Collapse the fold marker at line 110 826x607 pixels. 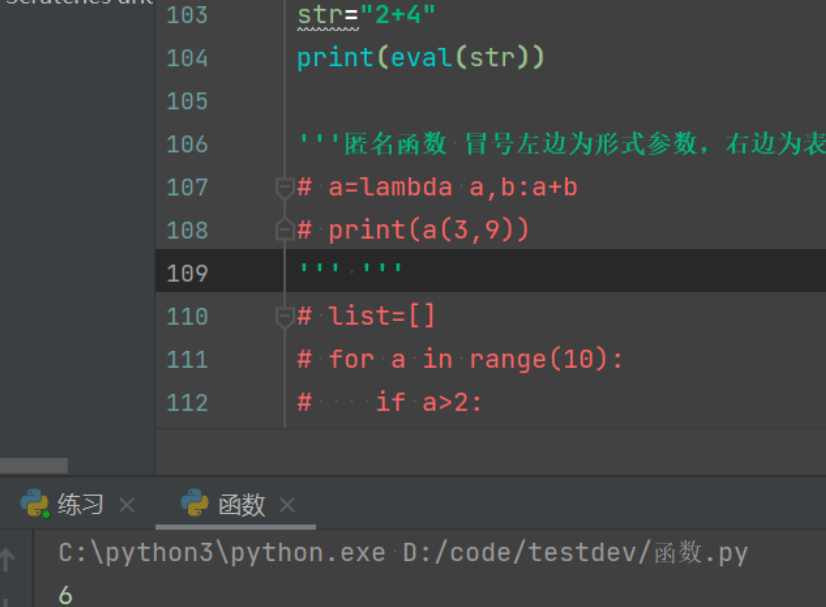click(x=284, y=316)
